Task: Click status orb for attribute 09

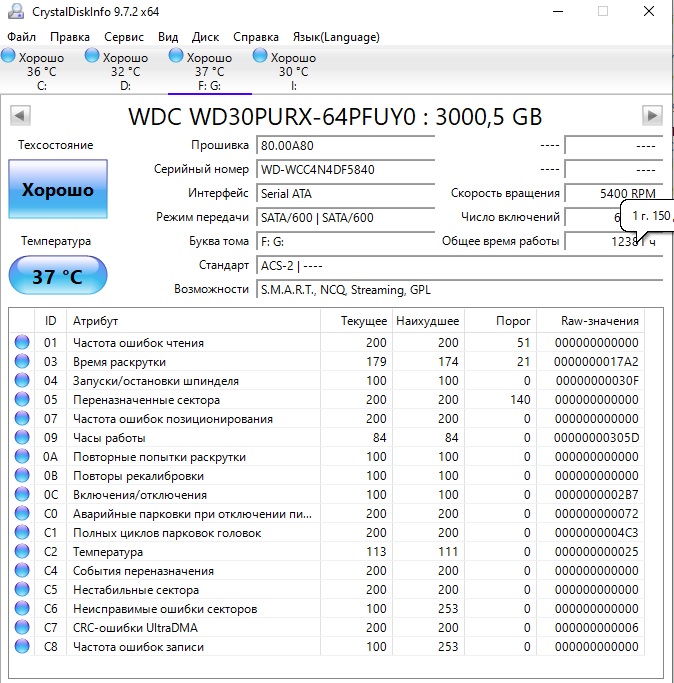Action: [22, 437]
